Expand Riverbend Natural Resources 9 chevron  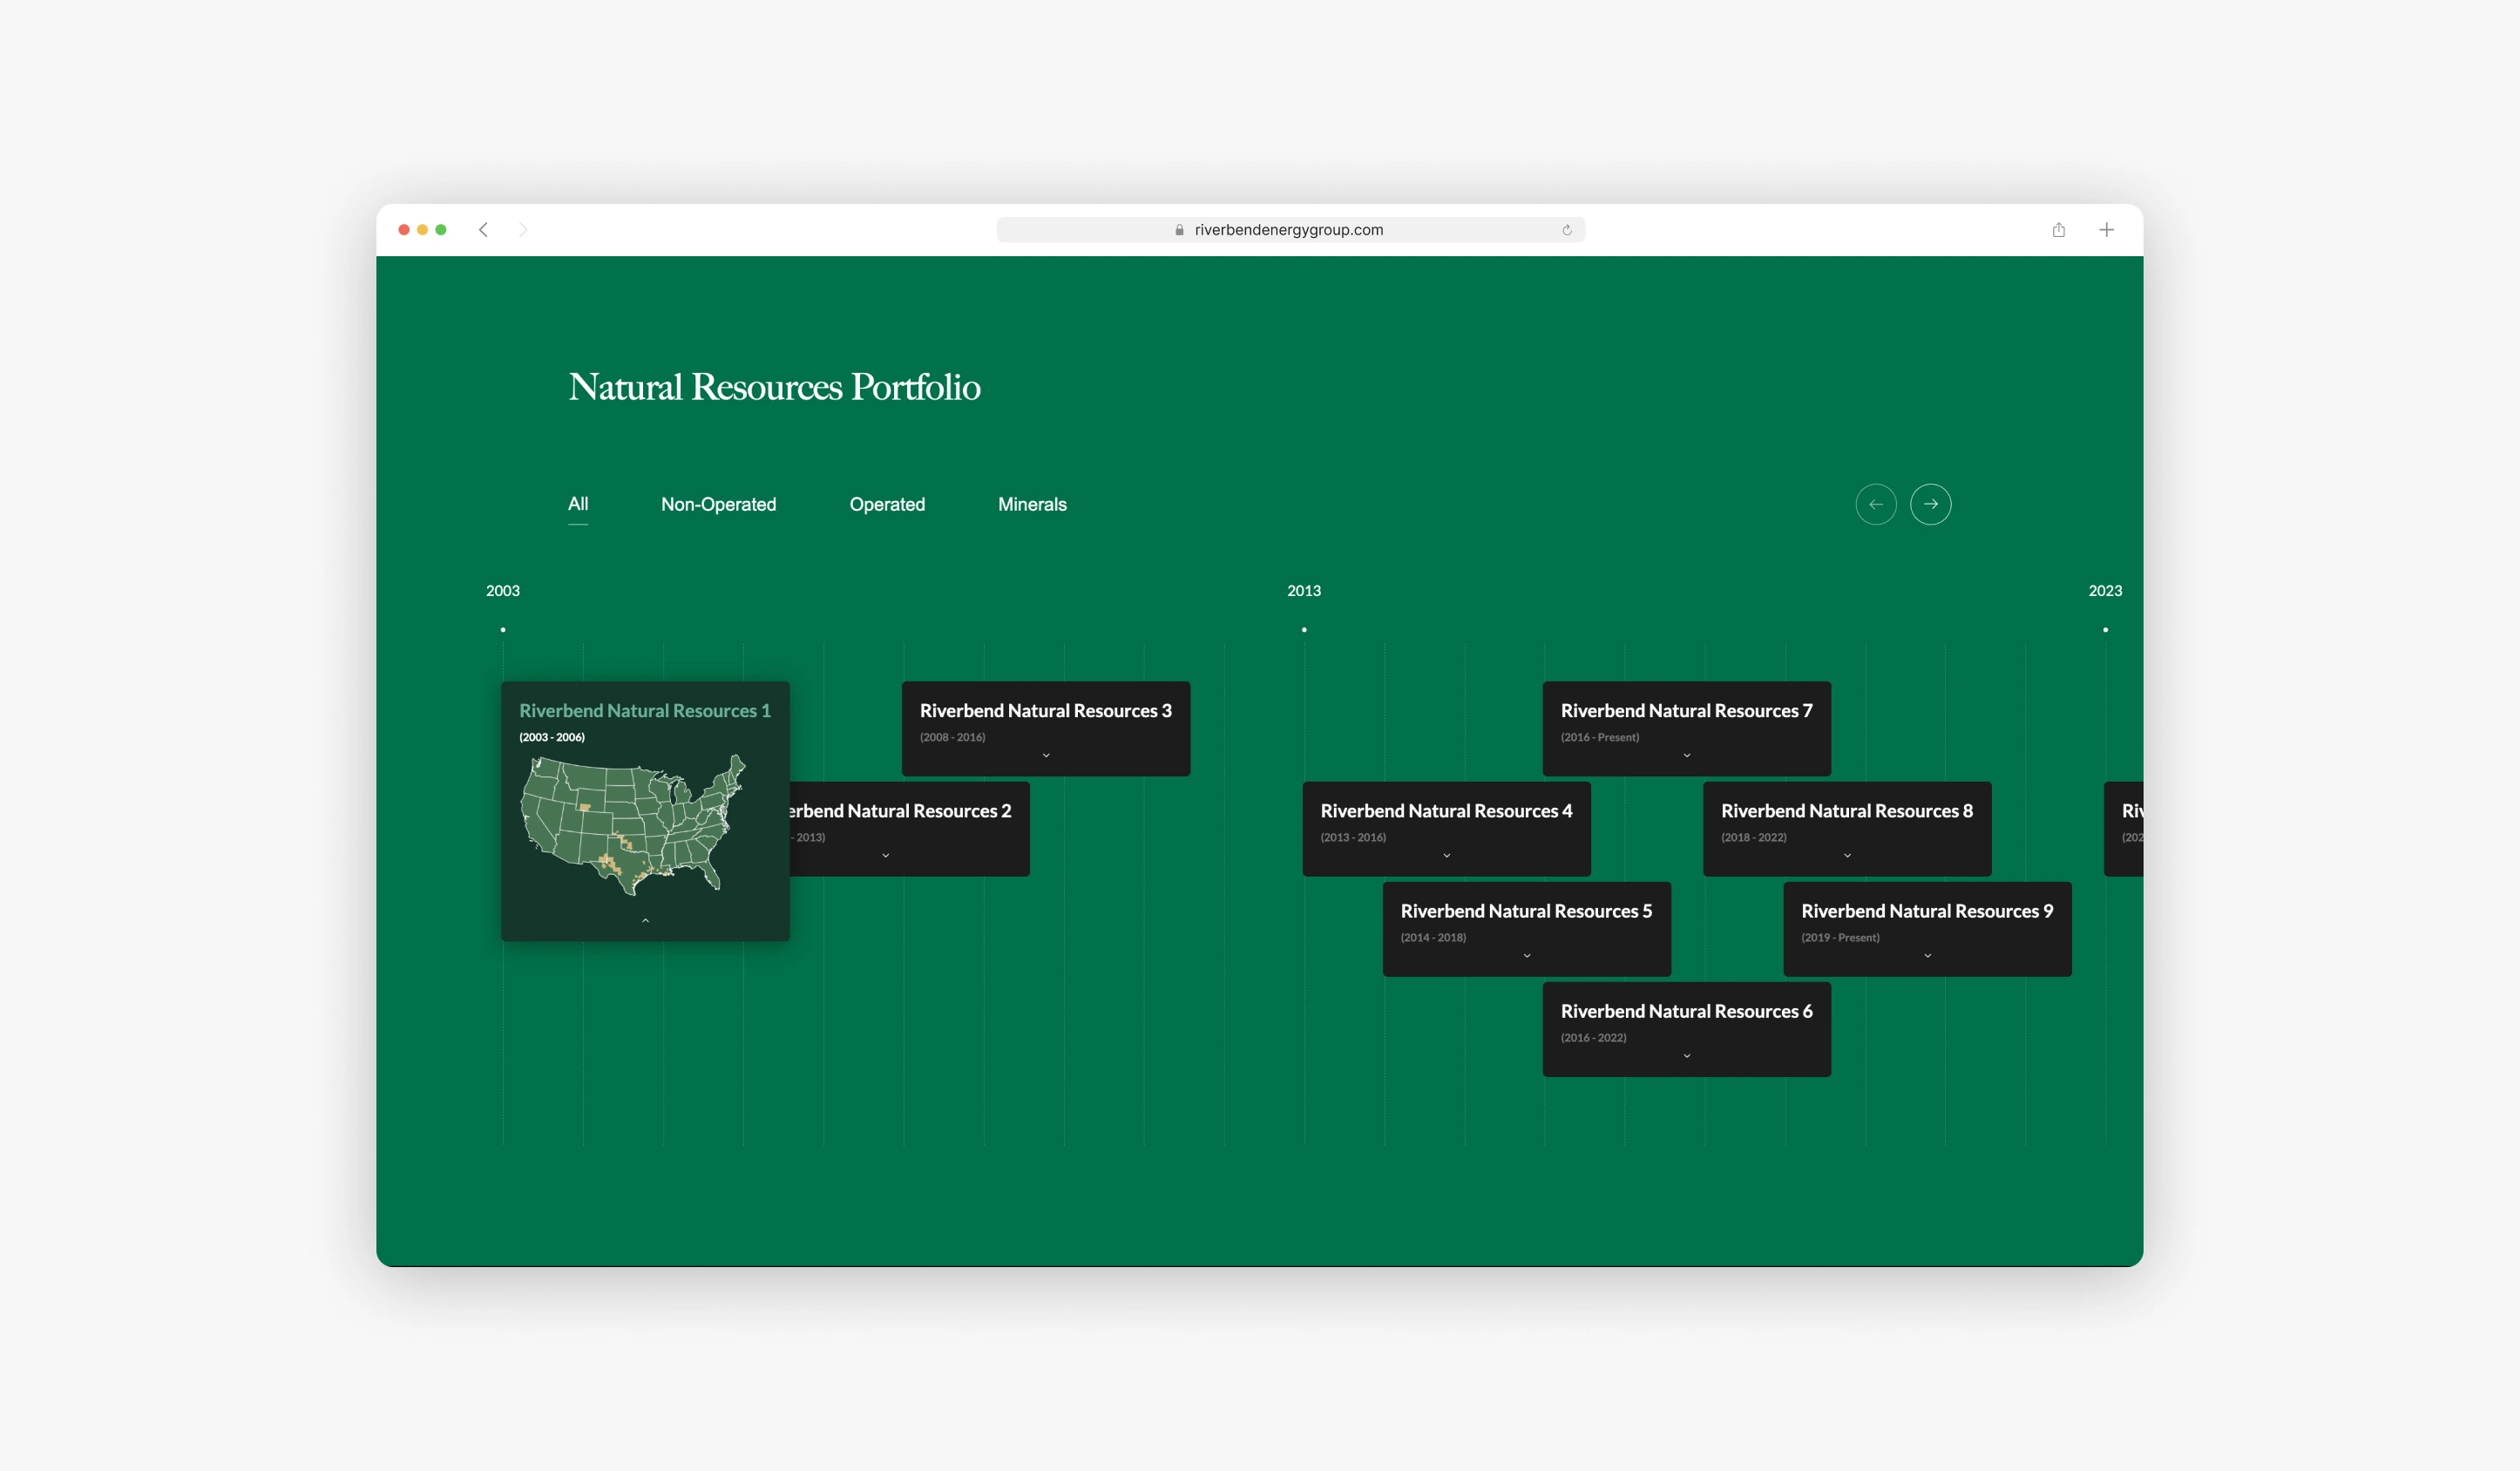1927,956
